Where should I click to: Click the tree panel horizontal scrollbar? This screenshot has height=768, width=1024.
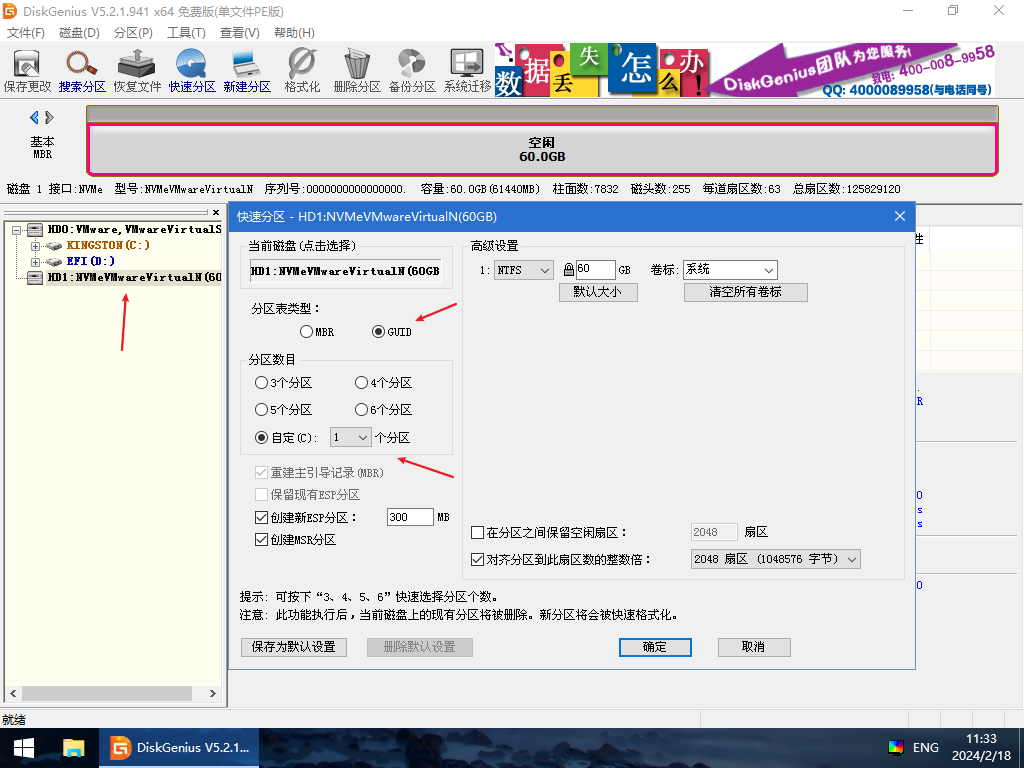tap(107, 693)
